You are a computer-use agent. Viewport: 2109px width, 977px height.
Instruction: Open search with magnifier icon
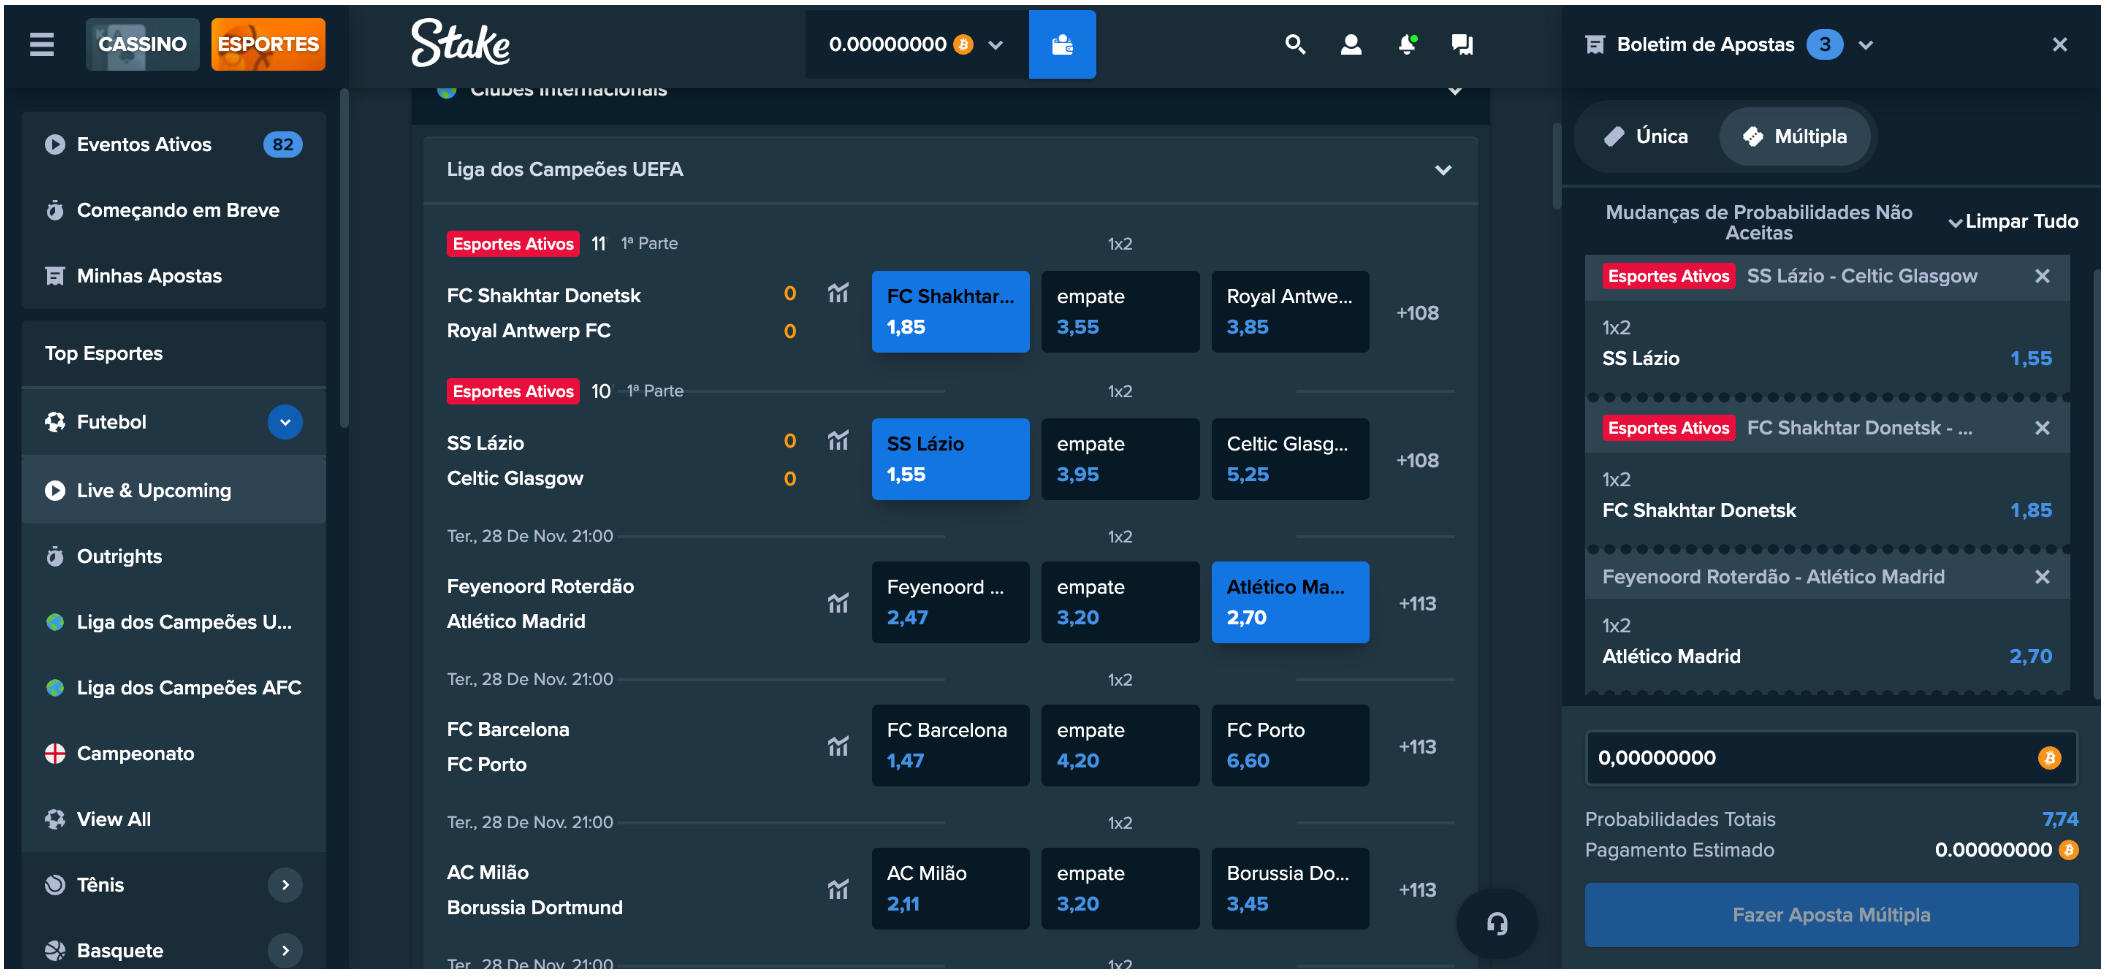pos(1295,44)
